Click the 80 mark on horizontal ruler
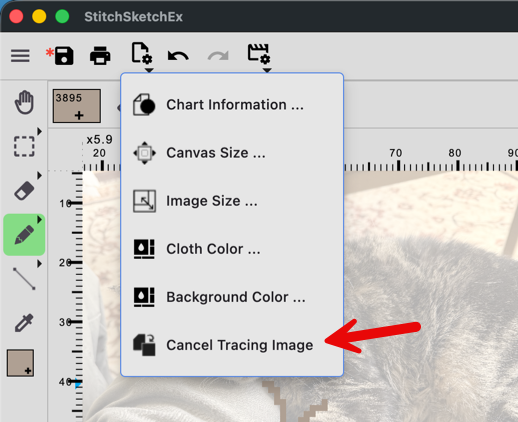The height and width of the screenshot is (422, 518). (455, 153)
